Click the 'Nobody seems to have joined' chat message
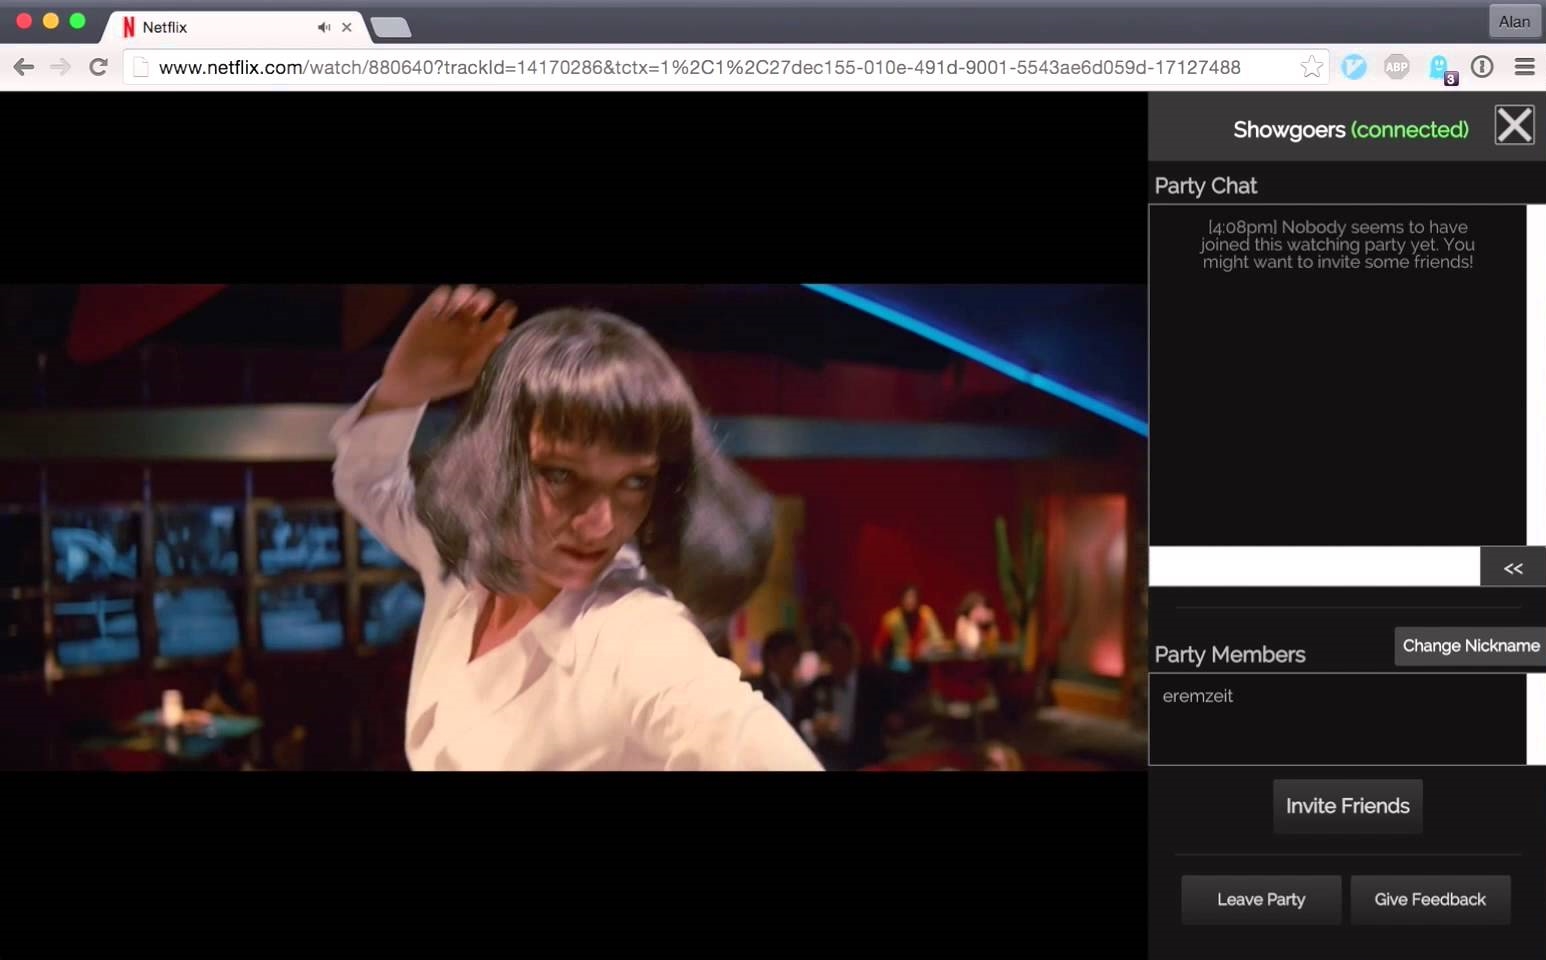 (x=1338, y=244)
